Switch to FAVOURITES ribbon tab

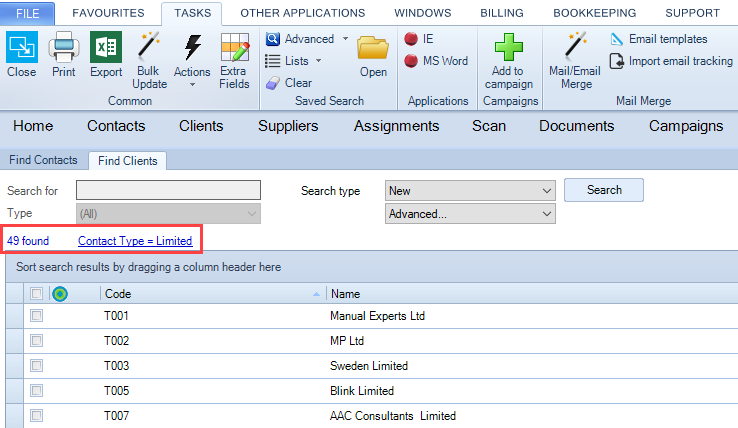point(108,13)
